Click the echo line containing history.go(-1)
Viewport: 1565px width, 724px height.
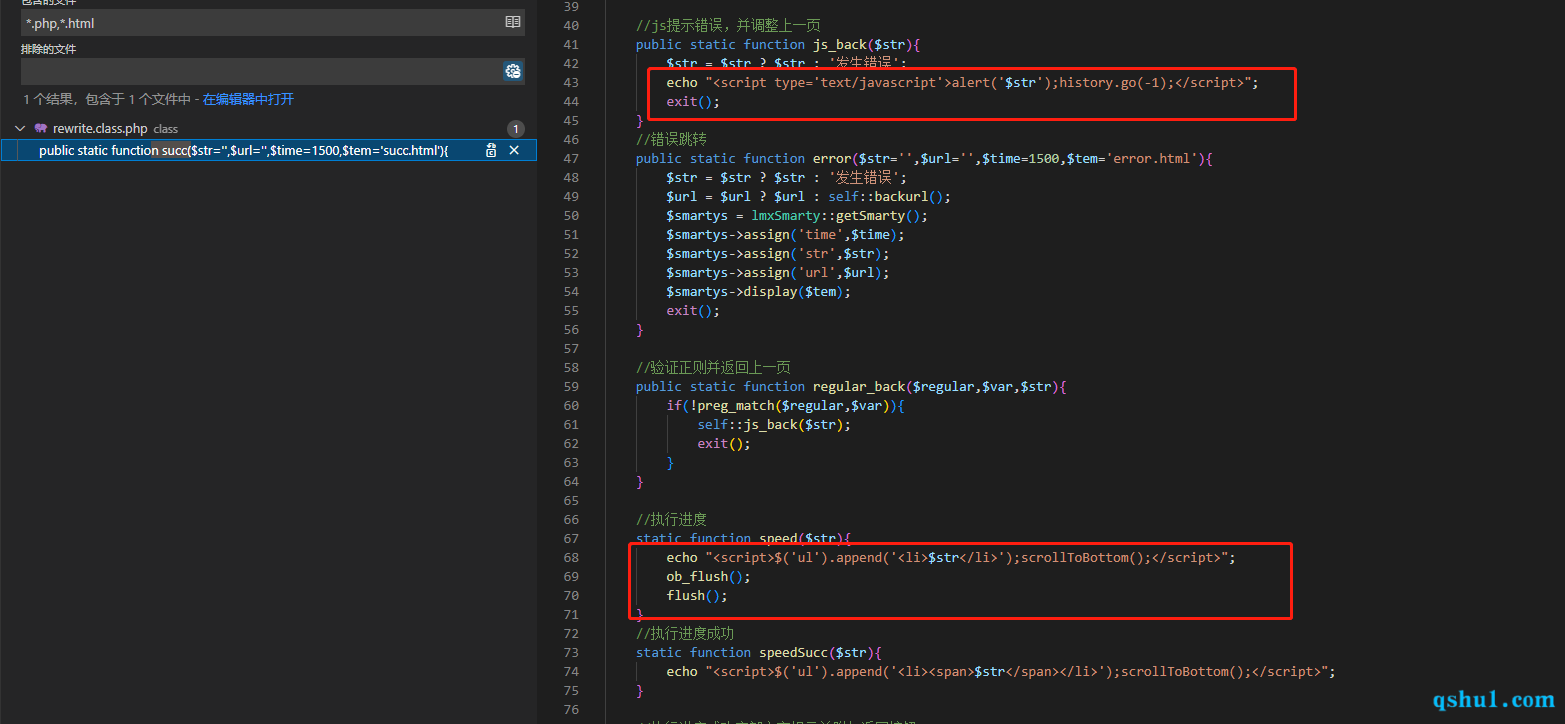coord(963,82)
